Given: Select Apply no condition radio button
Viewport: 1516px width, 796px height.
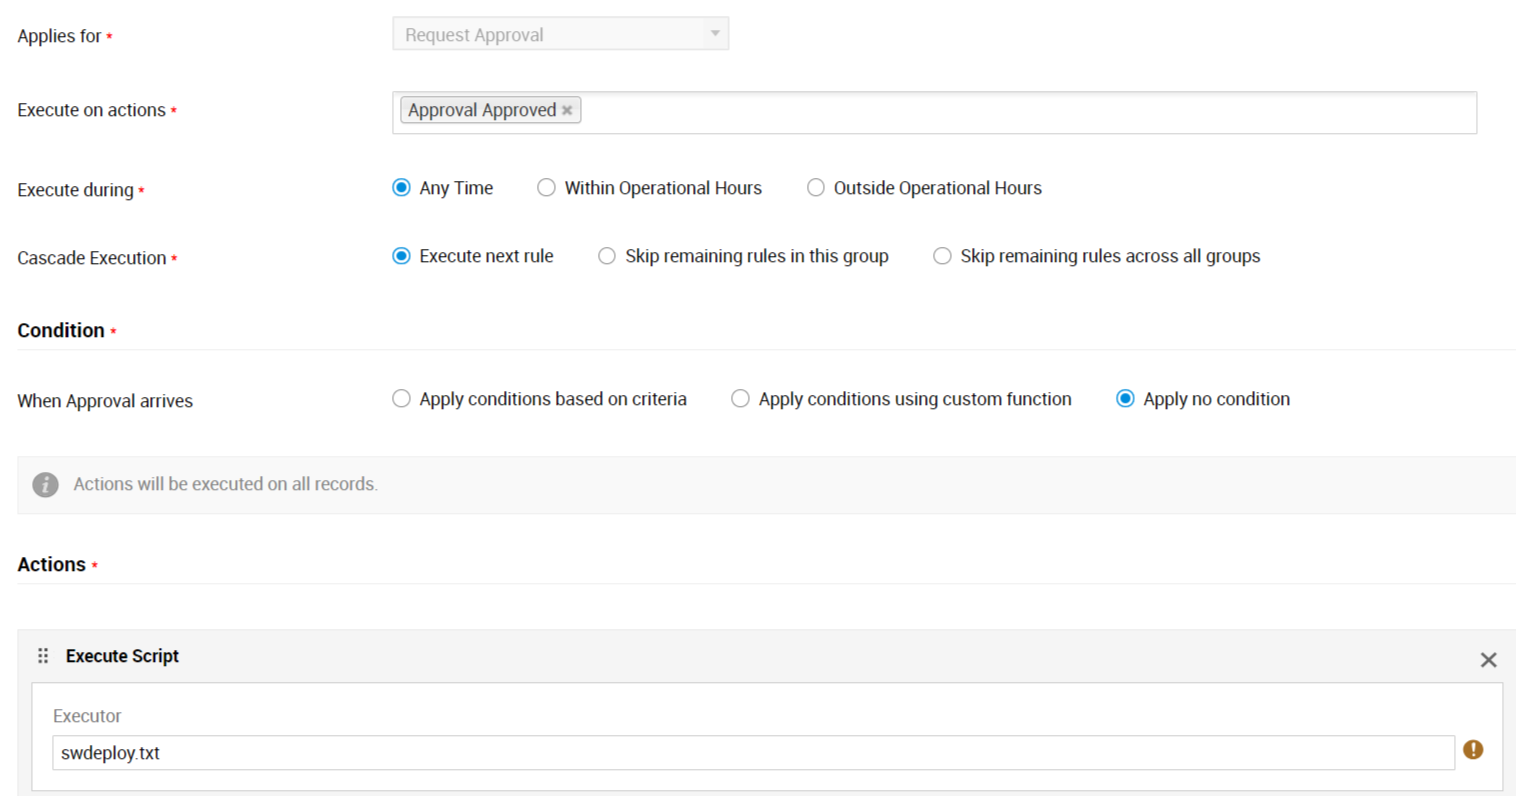Looking at the screenshot, I should coord(1125,399).
